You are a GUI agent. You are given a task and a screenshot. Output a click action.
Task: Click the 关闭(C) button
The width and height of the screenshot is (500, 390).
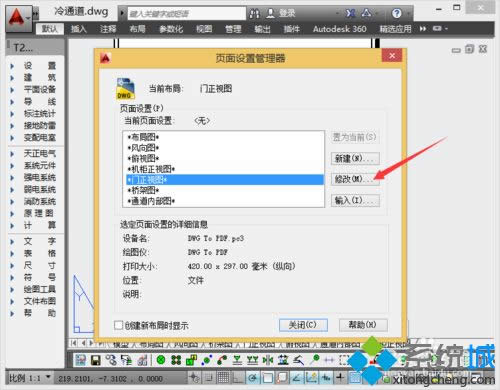pos(303,325)
